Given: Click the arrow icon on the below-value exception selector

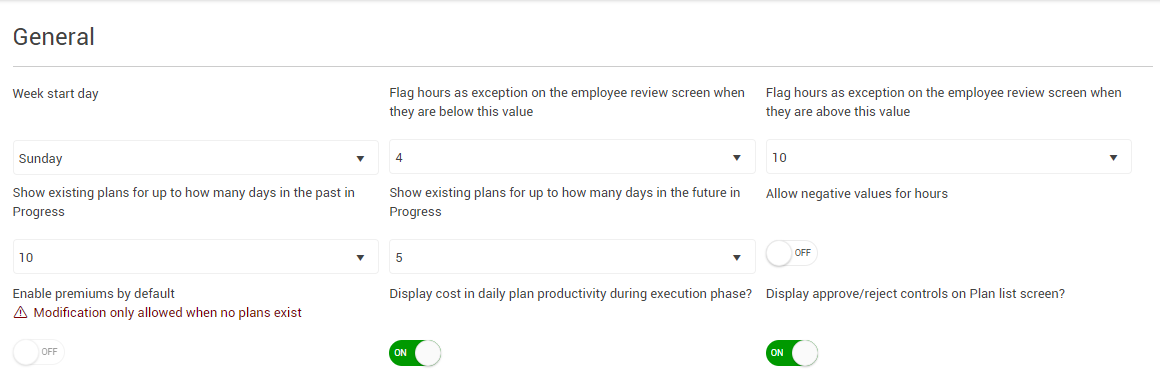Looking at the screenshot, I should click(x=736, y=158).
